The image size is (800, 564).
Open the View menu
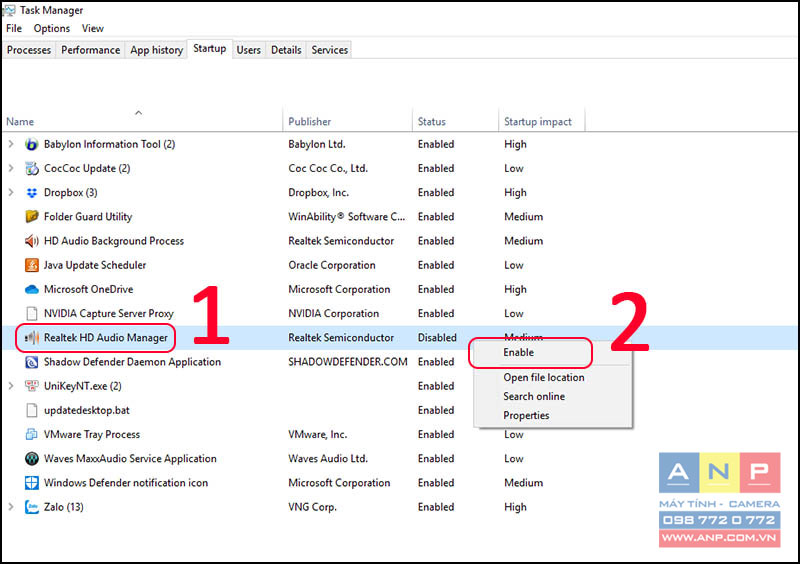[x=92, y=29]
